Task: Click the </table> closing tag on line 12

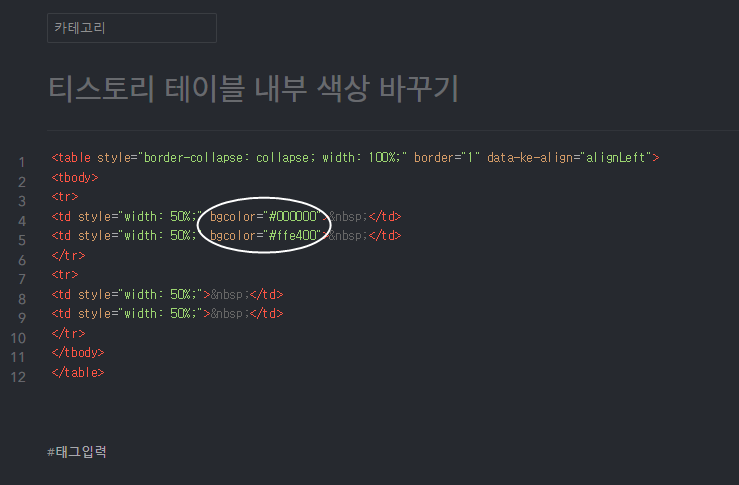Action: (x=78, y=372)
